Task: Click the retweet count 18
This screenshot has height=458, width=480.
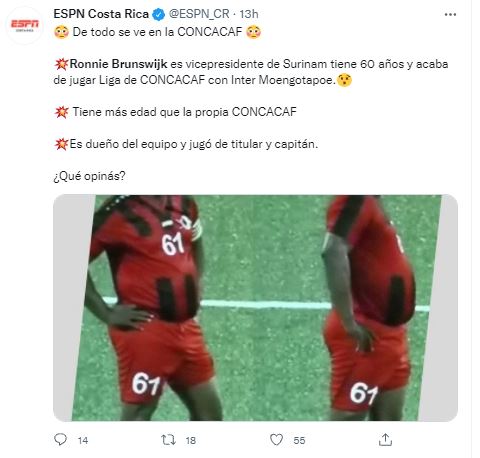Action: coord(191,441)
